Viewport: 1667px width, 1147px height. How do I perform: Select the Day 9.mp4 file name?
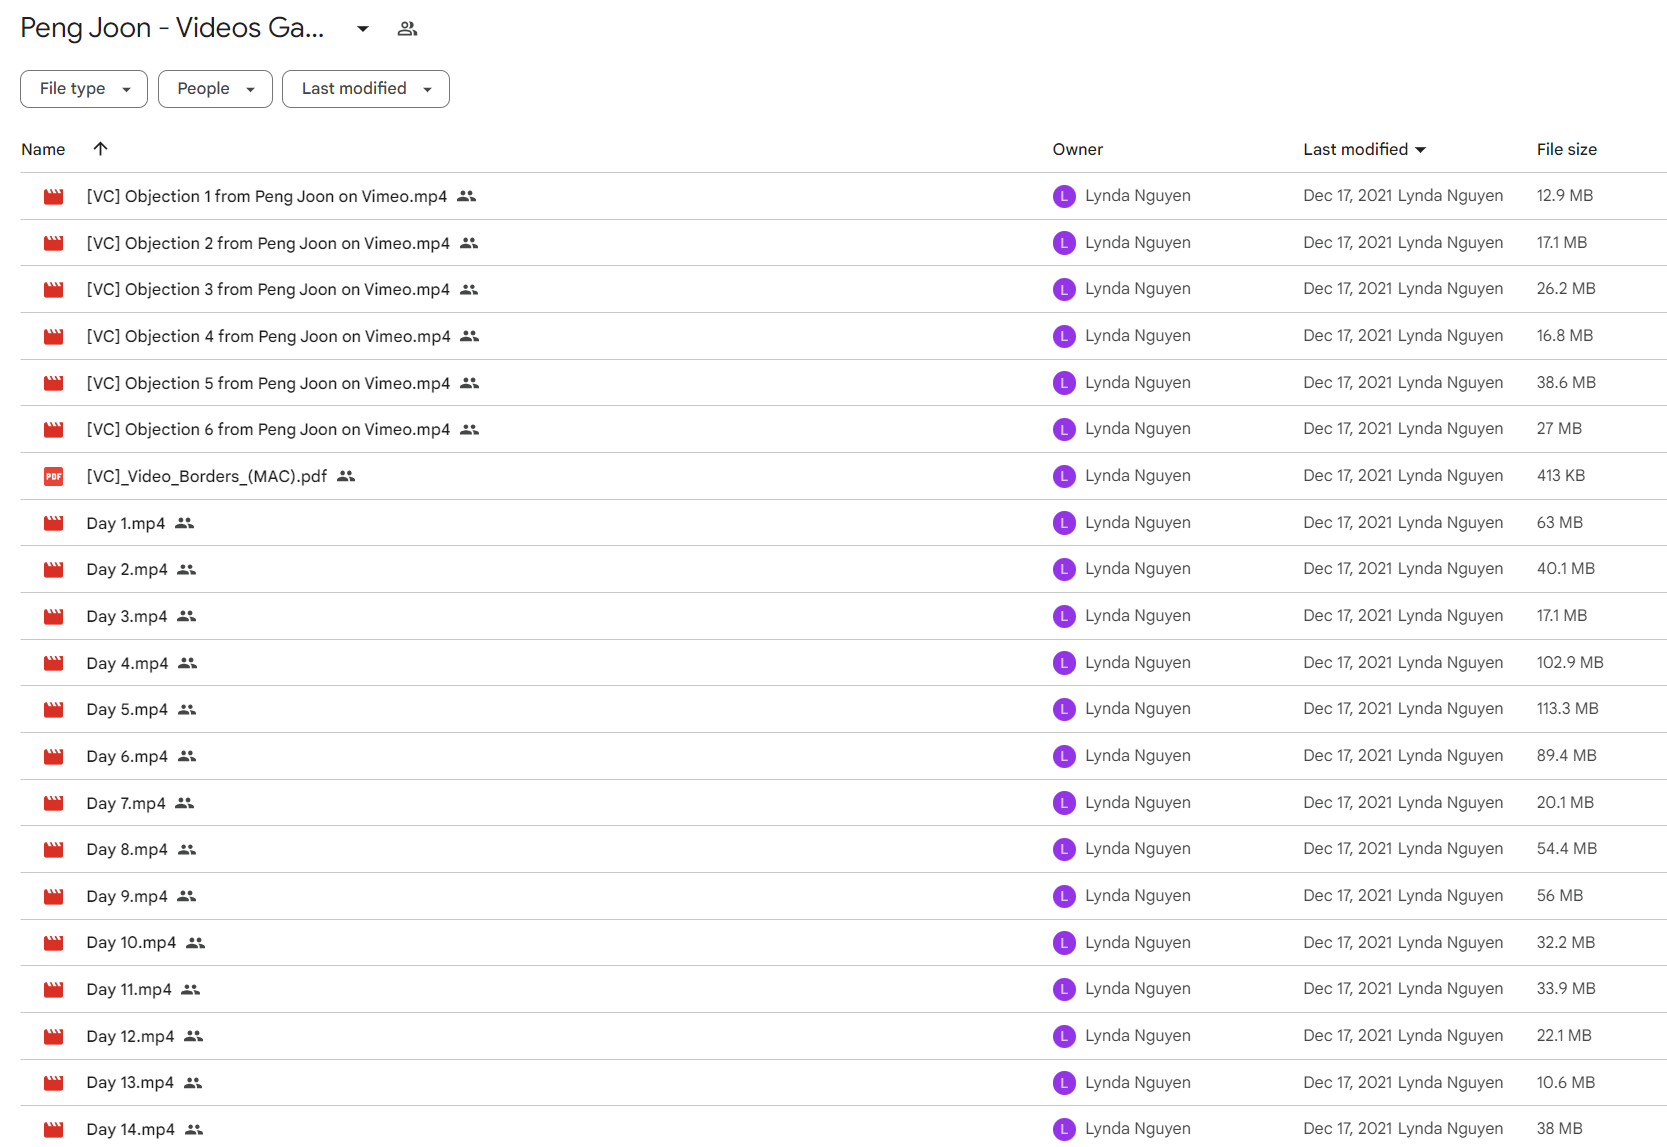click(x=127, y=896)
